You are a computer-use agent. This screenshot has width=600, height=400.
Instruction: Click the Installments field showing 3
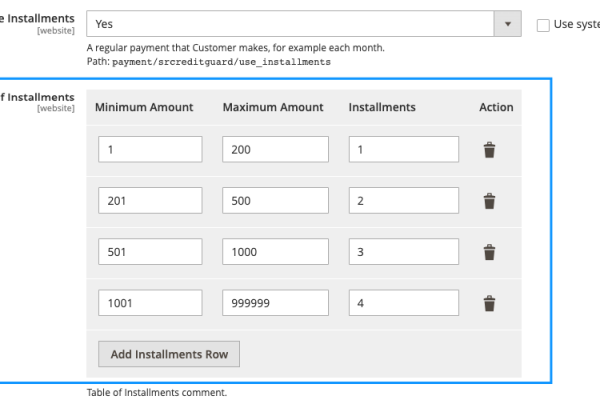(x=404, y=253)
